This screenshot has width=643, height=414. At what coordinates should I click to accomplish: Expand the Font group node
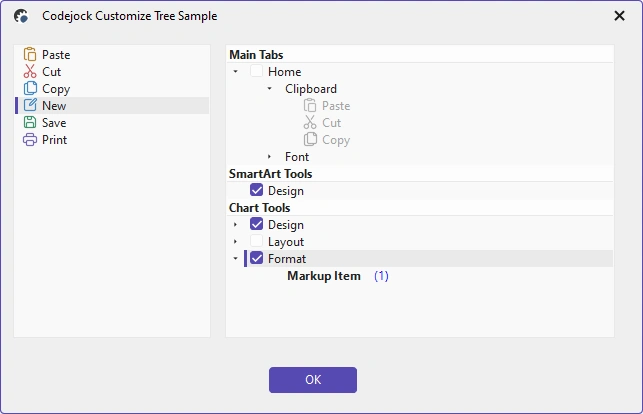tap(269, 157)
